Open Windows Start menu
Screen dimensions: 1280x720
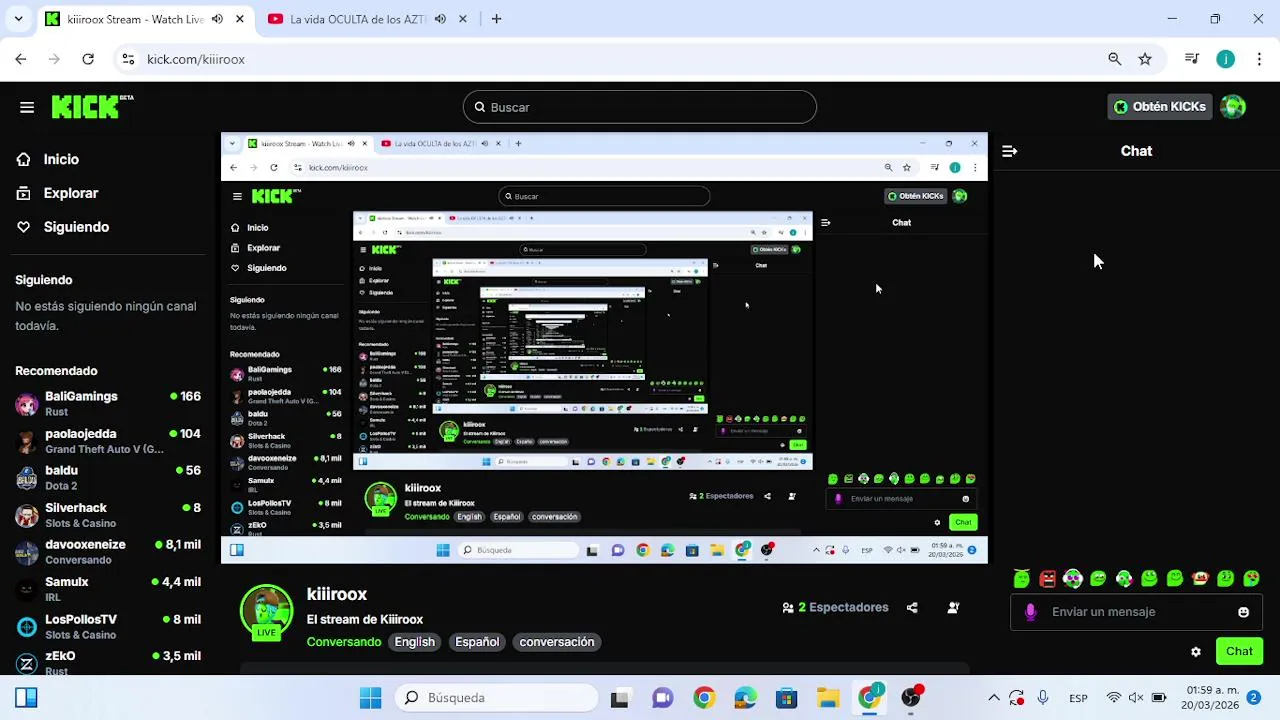click(370, 698)
